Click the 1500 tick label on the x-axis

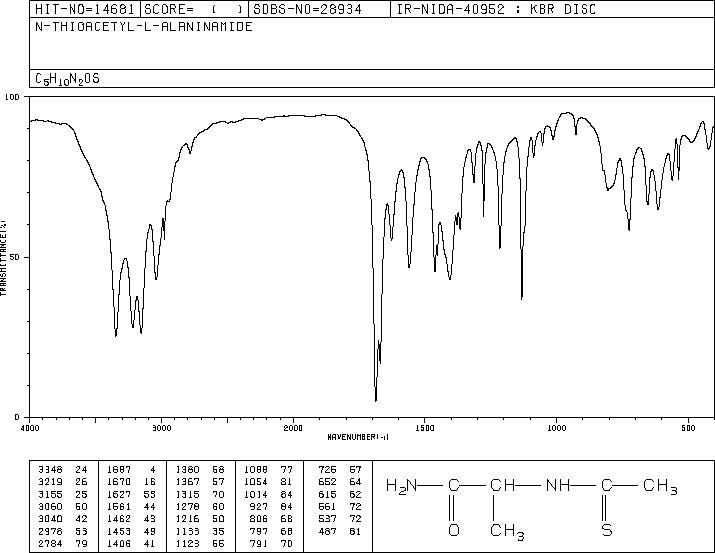424,427
